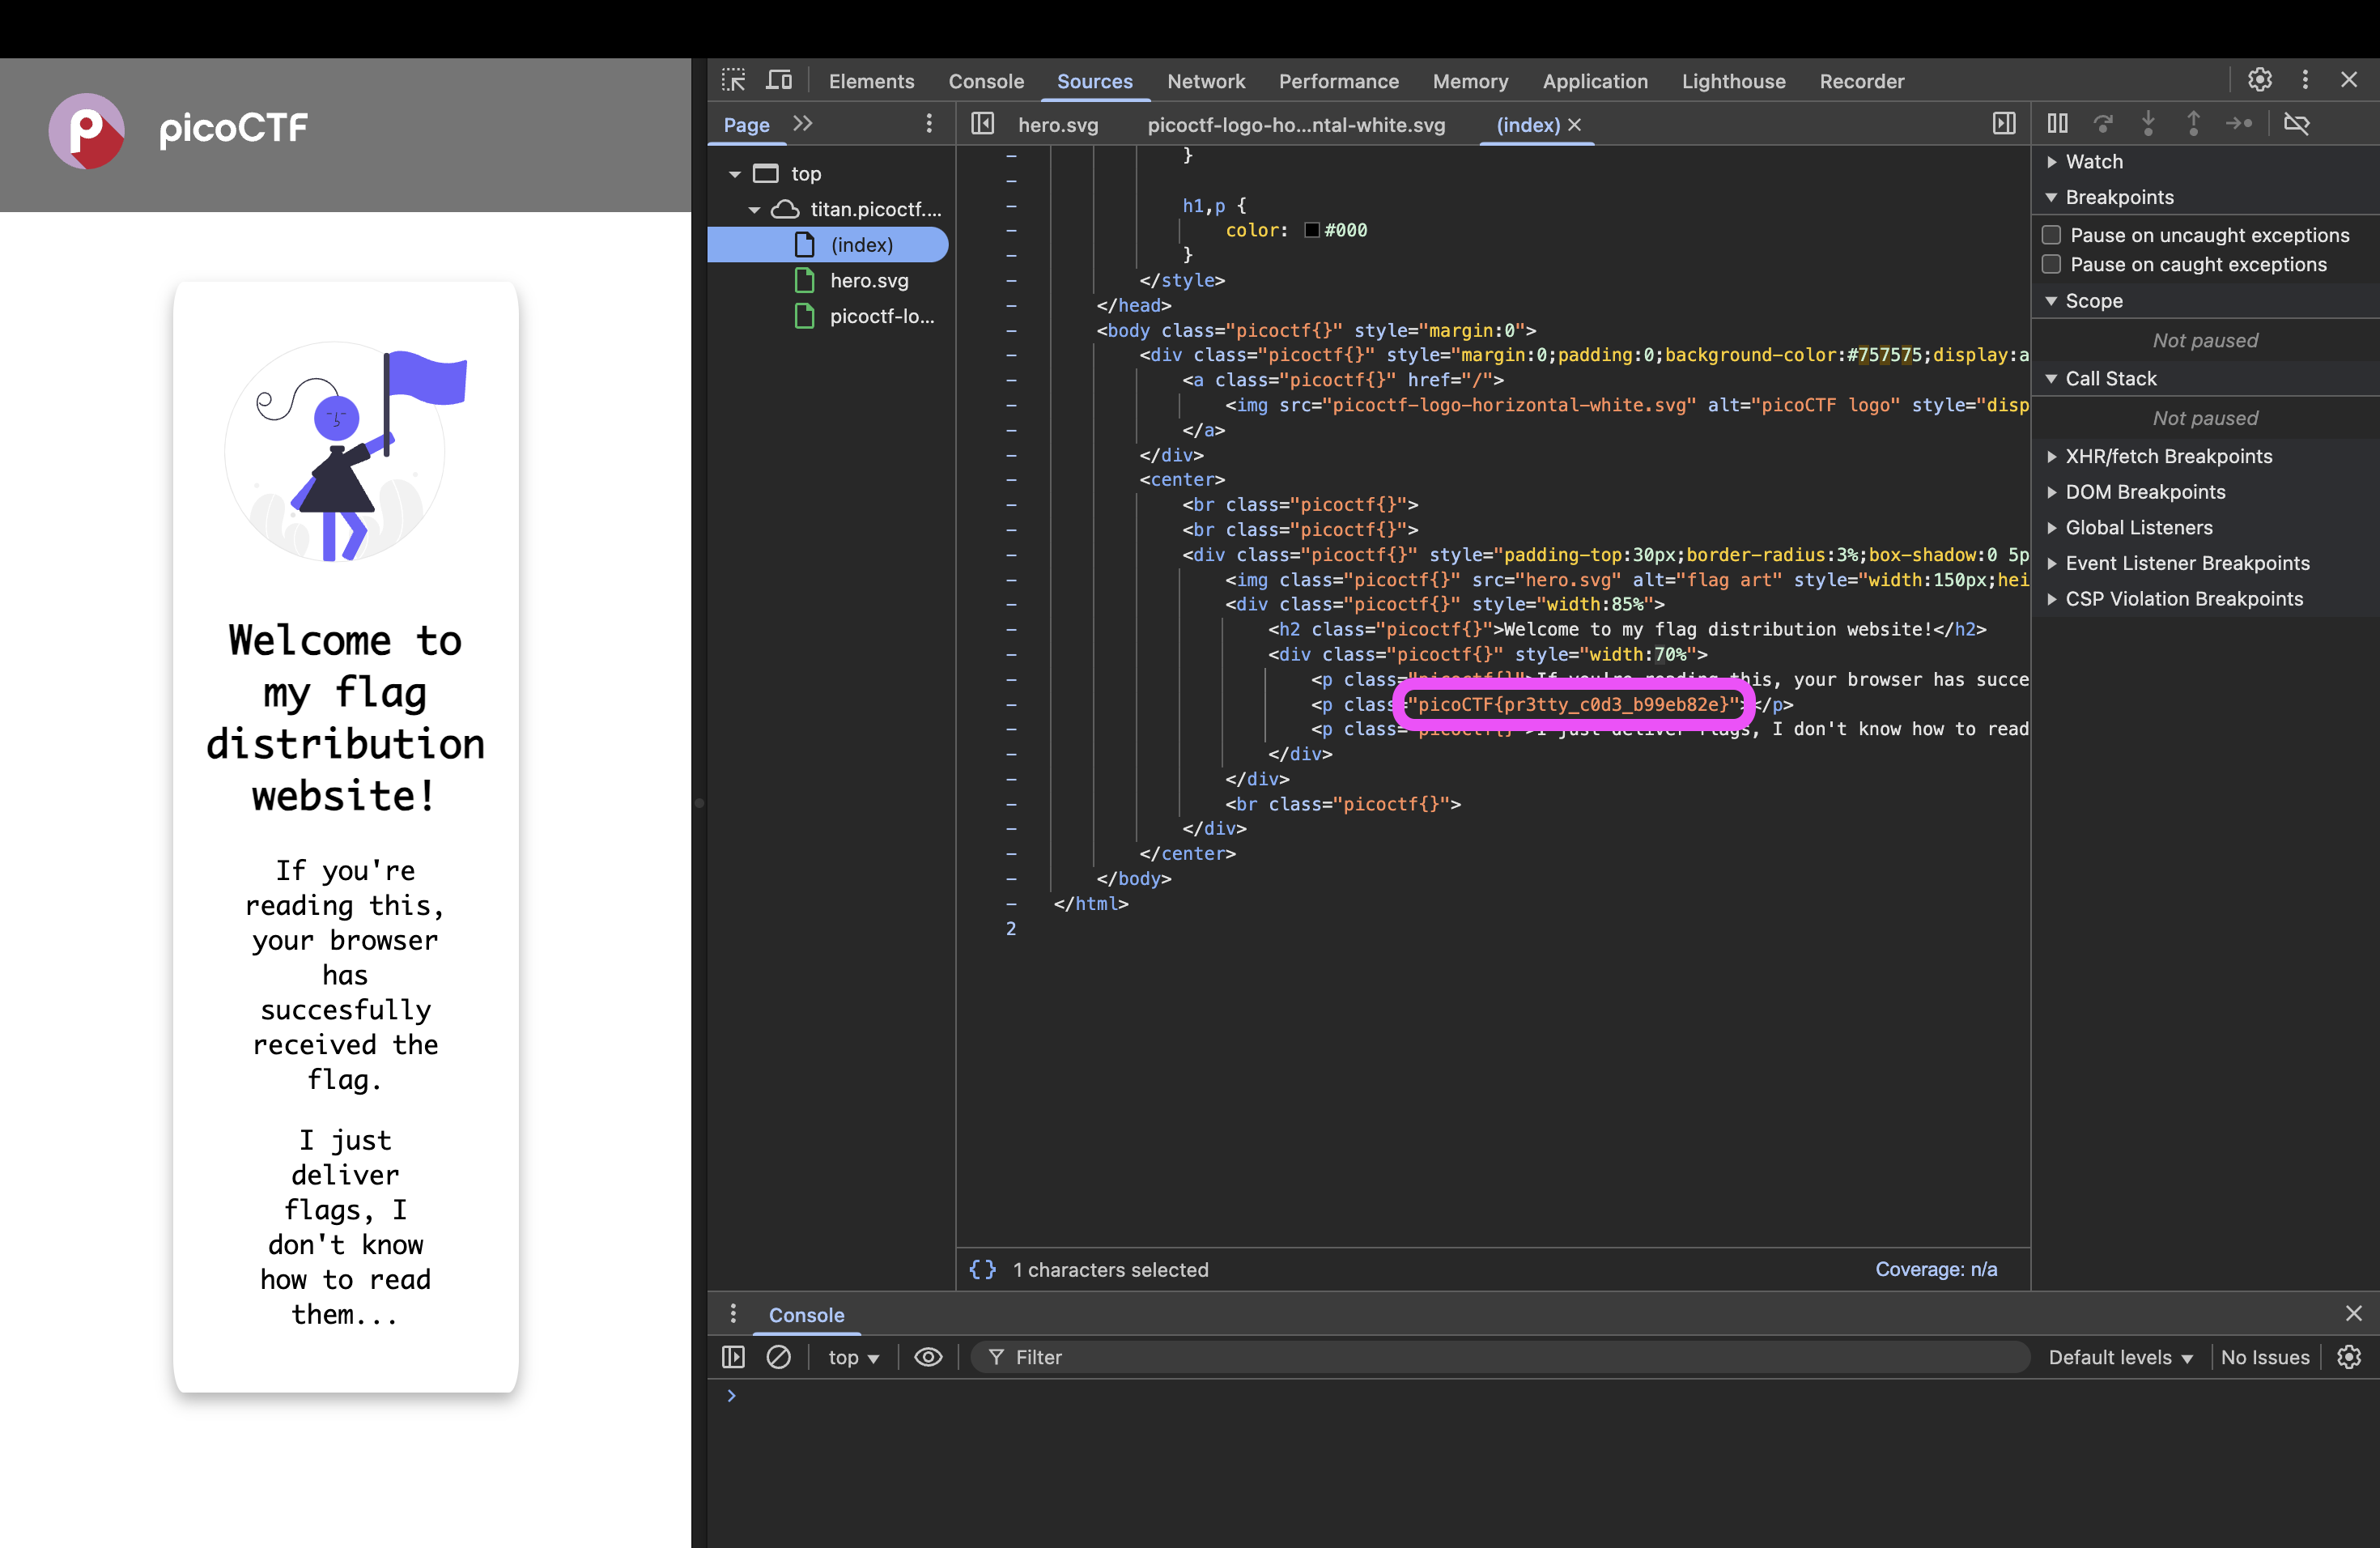Toggle the navigator sidebar icon

point(982,124)
